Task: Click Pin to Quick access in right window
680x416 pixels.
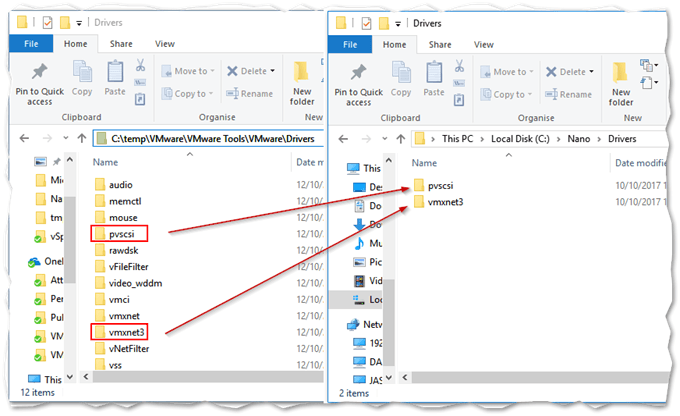Action: click(359, 85)
